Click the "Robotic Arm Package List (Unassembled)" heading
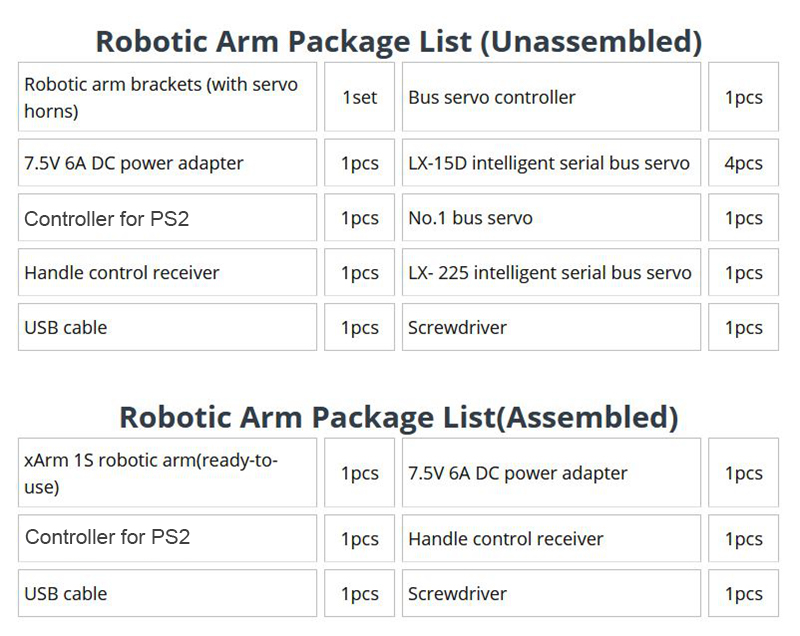 click(398, 42)
